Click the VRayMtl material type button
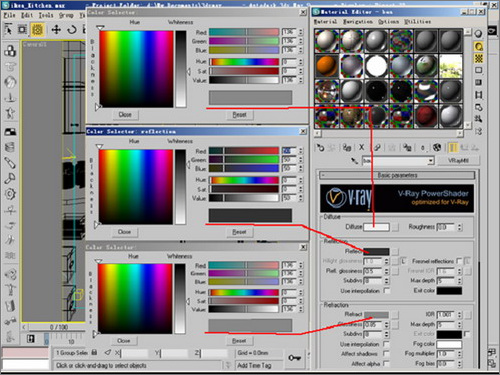500x375 pixels. pos(458,161)
